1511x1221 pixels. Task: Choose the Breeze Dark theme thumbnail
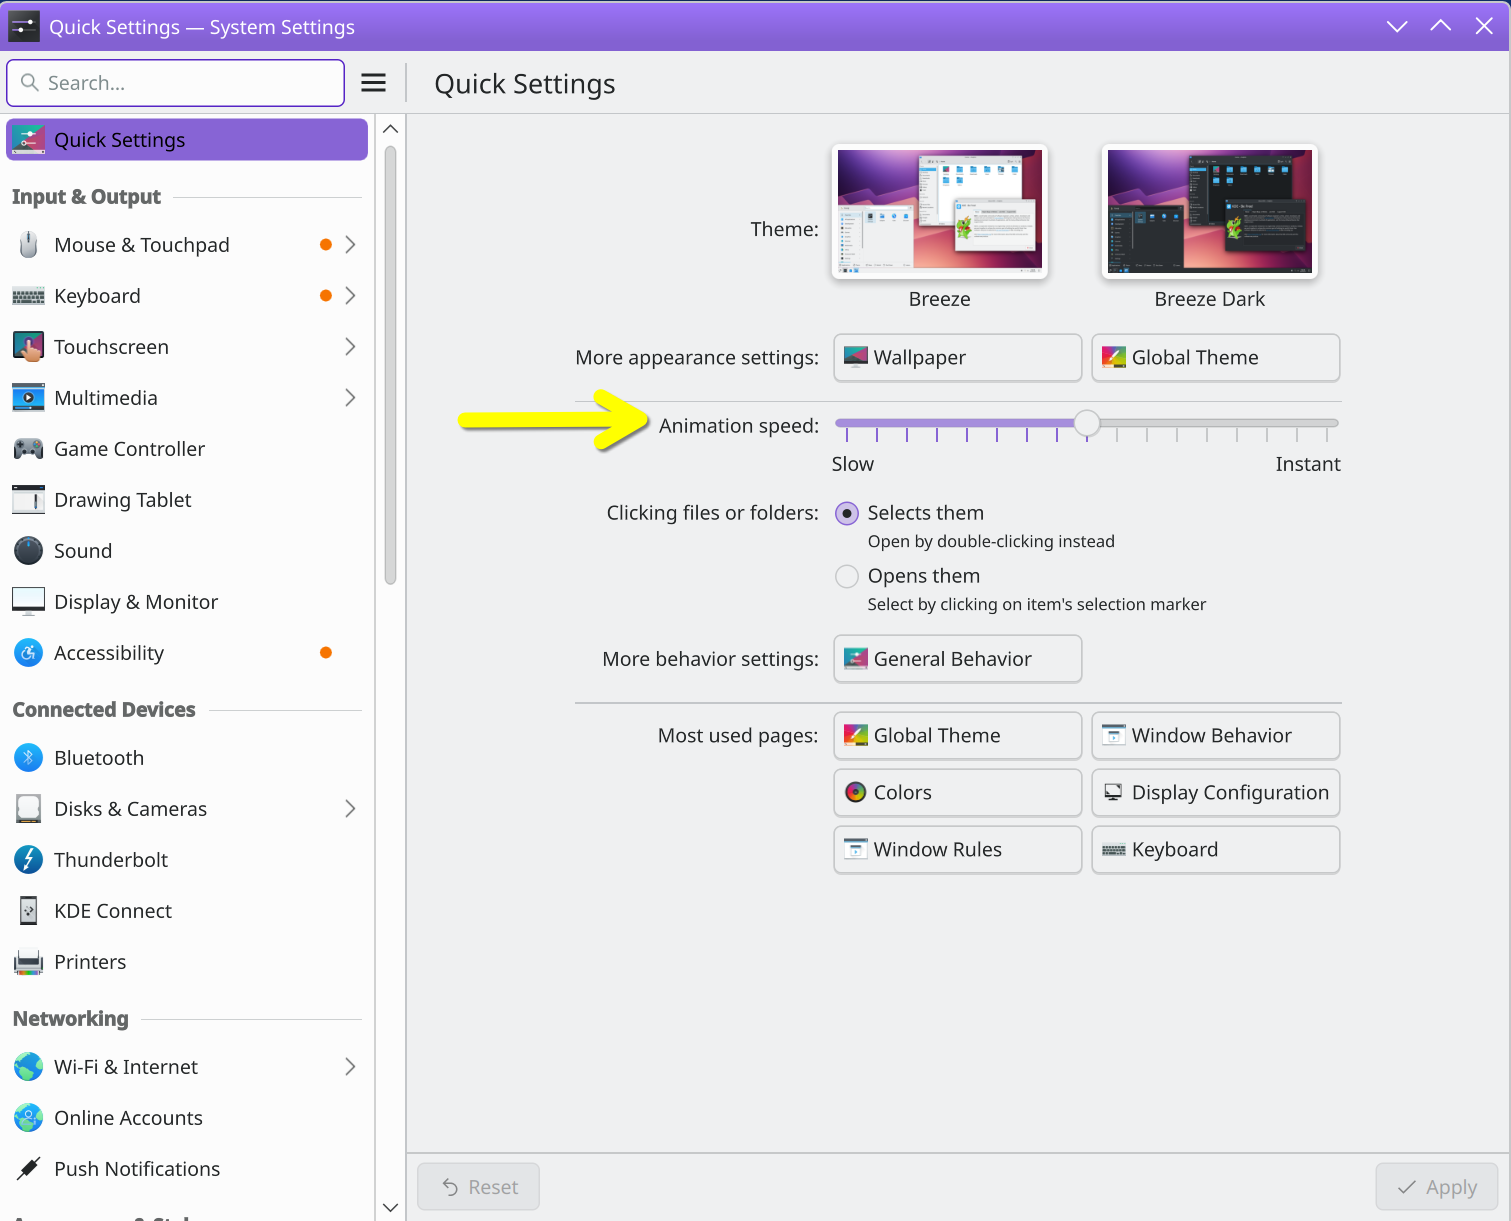pos(1210,212)
